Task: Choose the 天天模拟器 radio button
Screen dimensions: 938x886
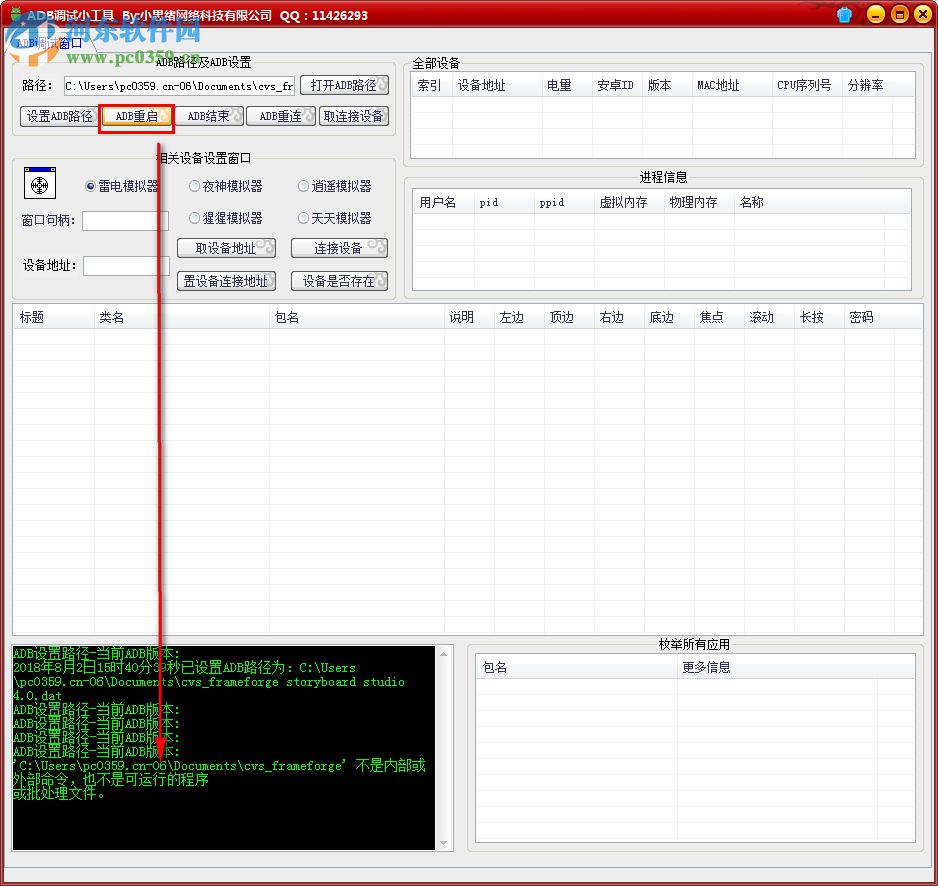Action: pyautogui.click(x=303, y=218)
